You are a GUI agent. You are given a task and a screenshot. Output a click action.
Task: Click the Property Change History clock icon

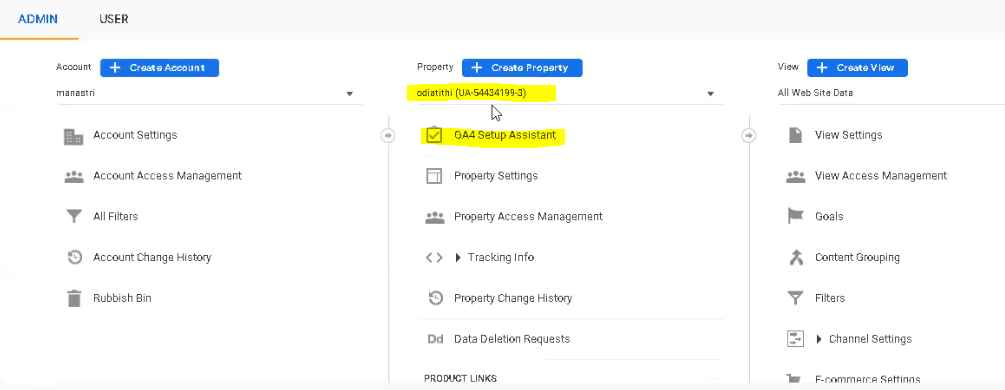(x=435, y=298)
